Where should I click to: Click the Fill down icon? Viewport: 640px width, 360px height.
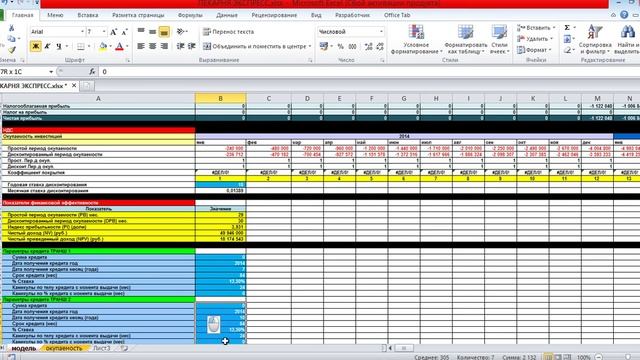click(x=567, y=39)
